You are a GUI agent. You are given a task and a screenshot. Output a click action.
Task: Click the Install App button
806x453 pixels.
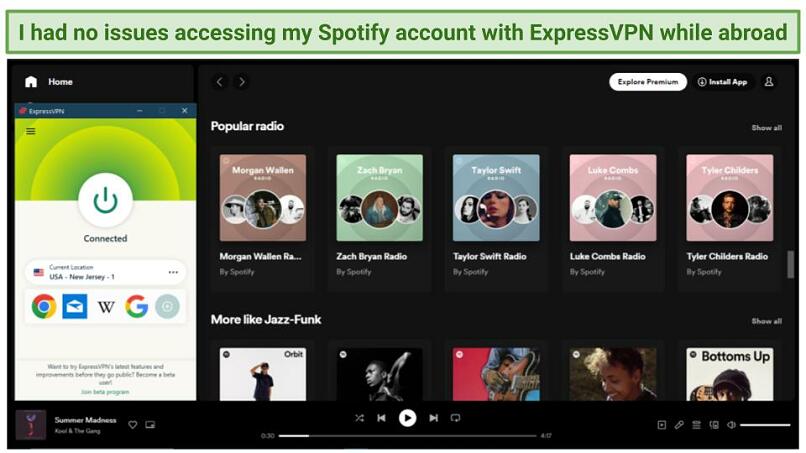(x=722, y=82)
